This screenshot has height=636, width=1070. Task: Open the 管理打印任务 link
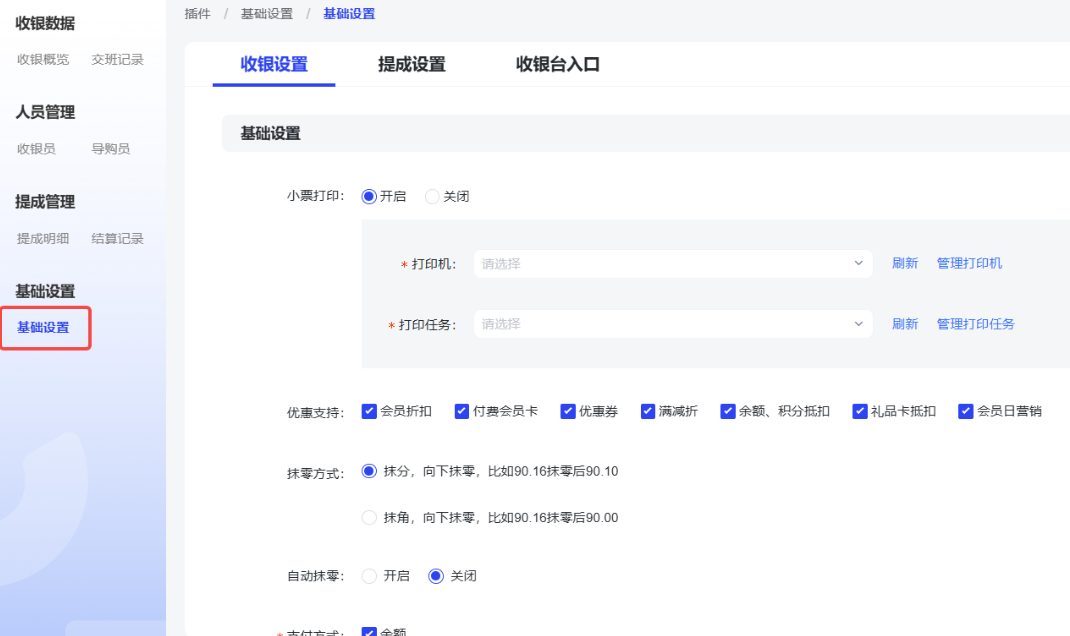click(x=975, y=324)
